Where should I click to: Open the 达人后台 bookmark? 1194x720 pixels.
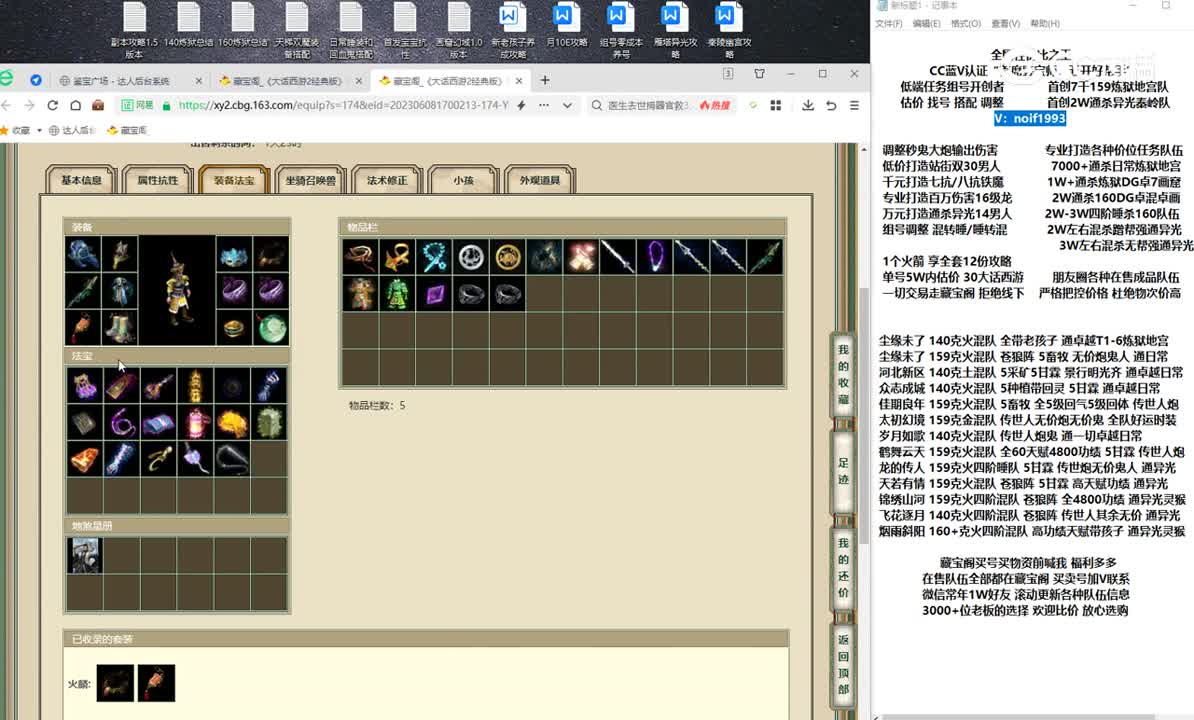(x=72, y=130)
